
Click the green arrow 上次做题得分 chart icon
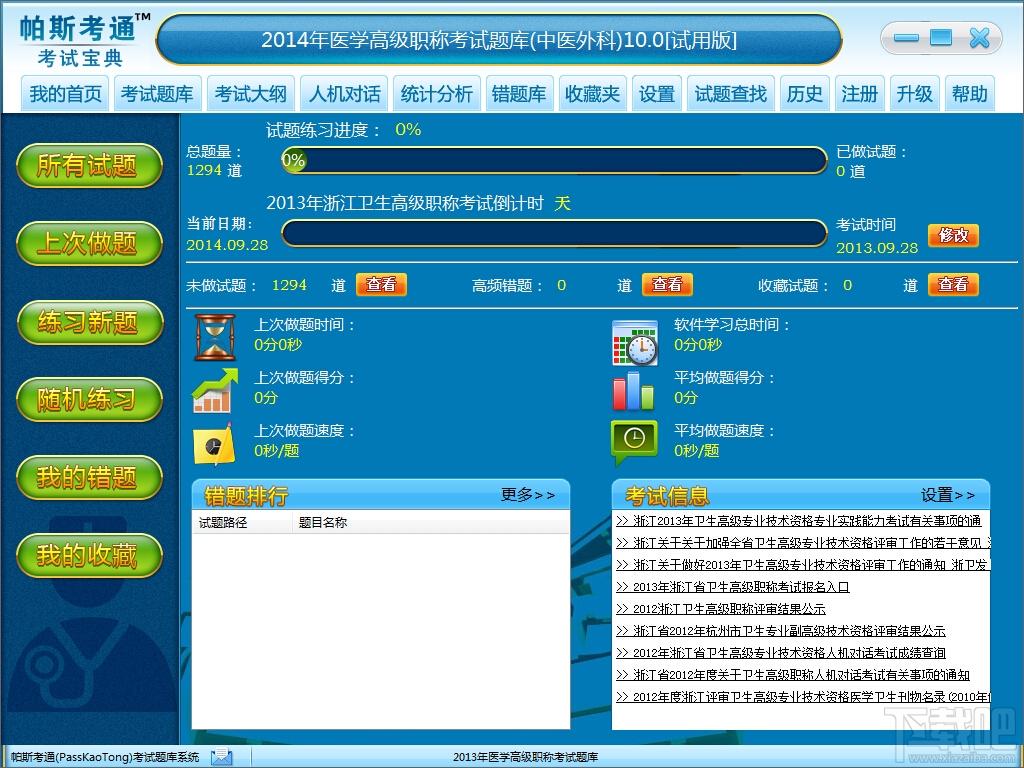(215, 391)
